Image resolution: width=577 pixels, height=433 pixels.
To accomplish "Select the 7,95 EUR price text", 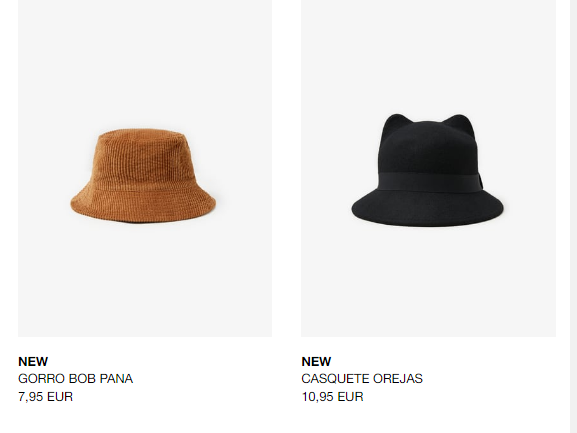I will (46, 397).
